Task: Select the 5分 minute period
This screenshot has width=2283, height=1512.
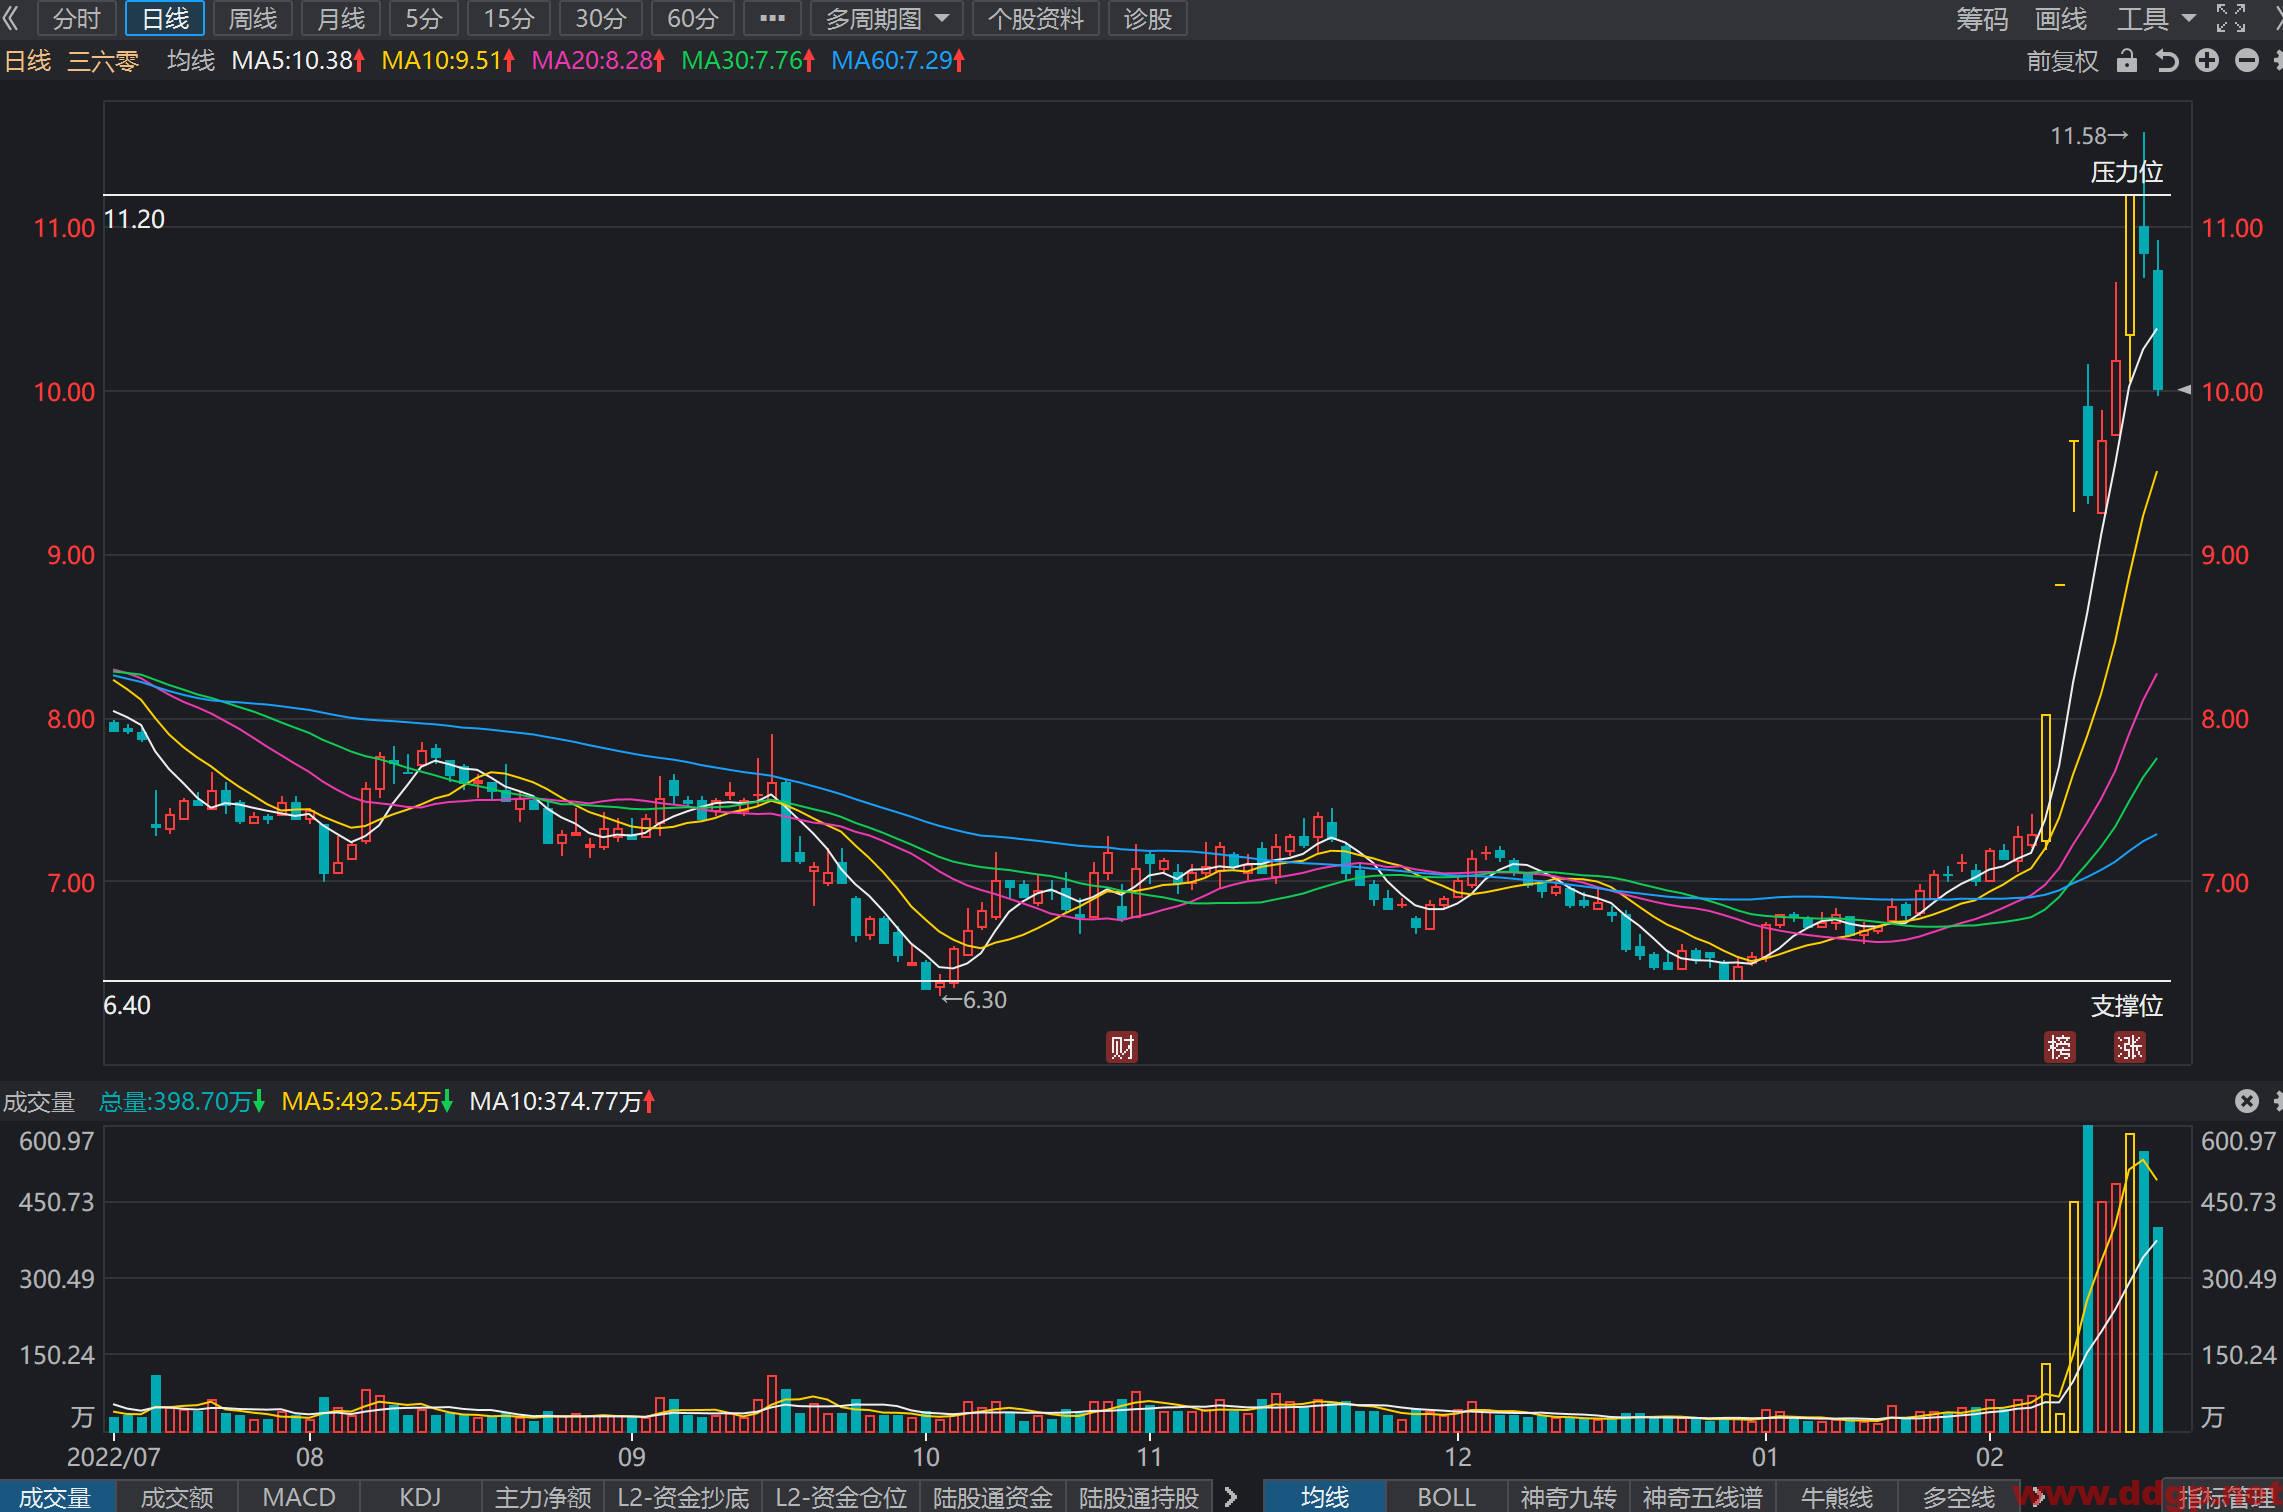Action: (x=424, y=19)
